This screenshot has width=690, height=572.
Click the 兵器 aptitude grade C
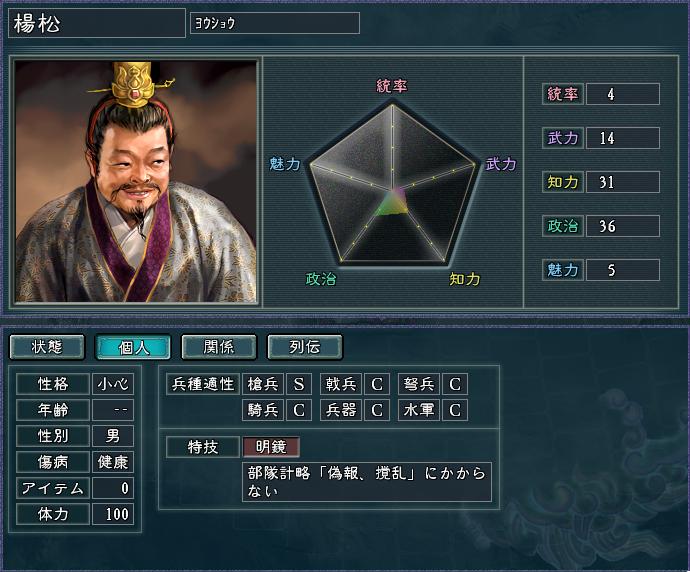[x=377, y=410]
